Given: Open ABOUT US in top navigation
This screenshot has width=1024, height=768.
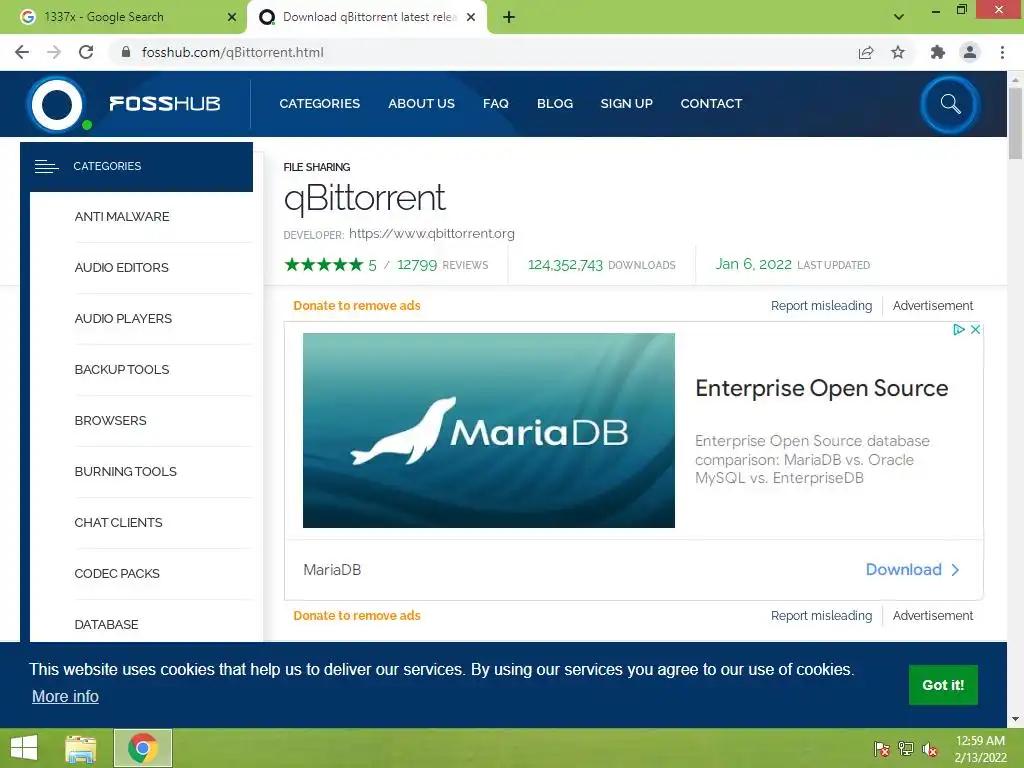Looking at the screenshot, I should pos(421,103).
